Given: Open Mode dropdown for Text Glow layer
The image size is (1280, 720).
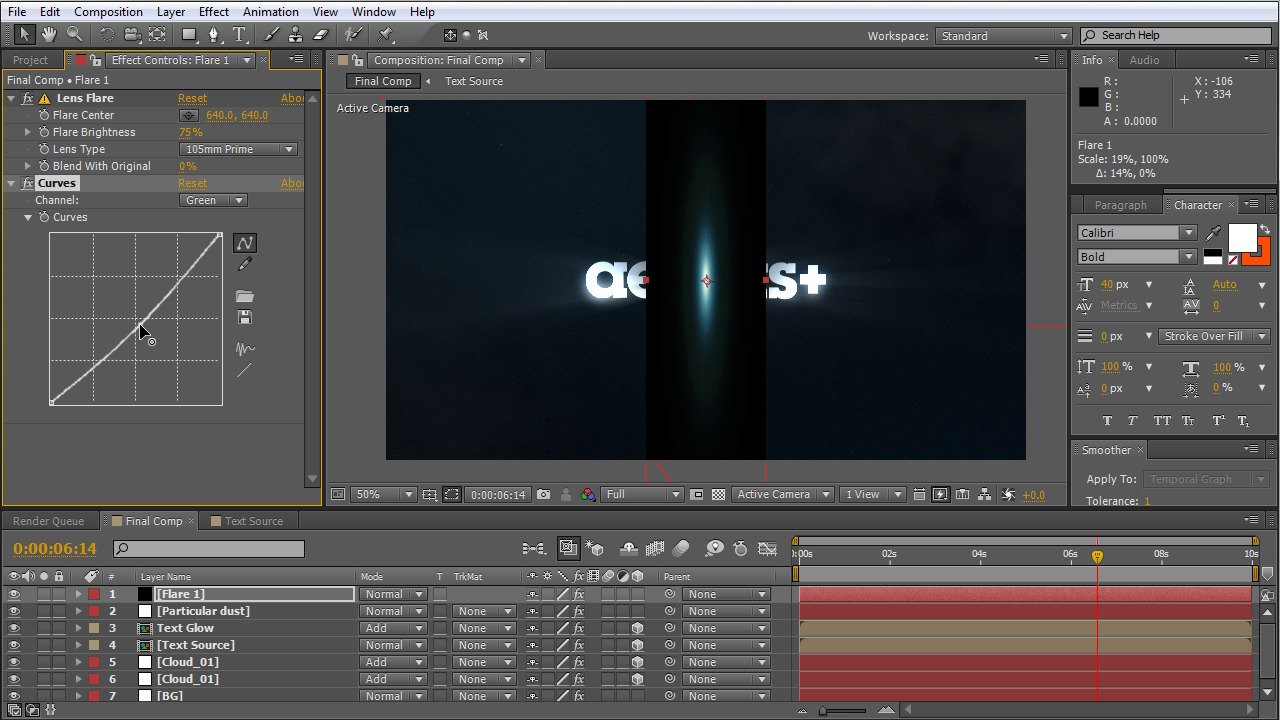Looking at the screenshot, I should pyautogui.click(x=393, y=628).
